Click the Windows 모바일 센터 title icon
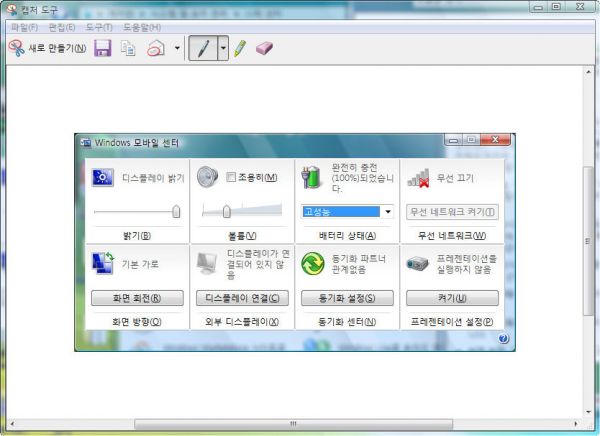Image resolution: width=600 pixels, height=436 pixels. tap(86, 143)
